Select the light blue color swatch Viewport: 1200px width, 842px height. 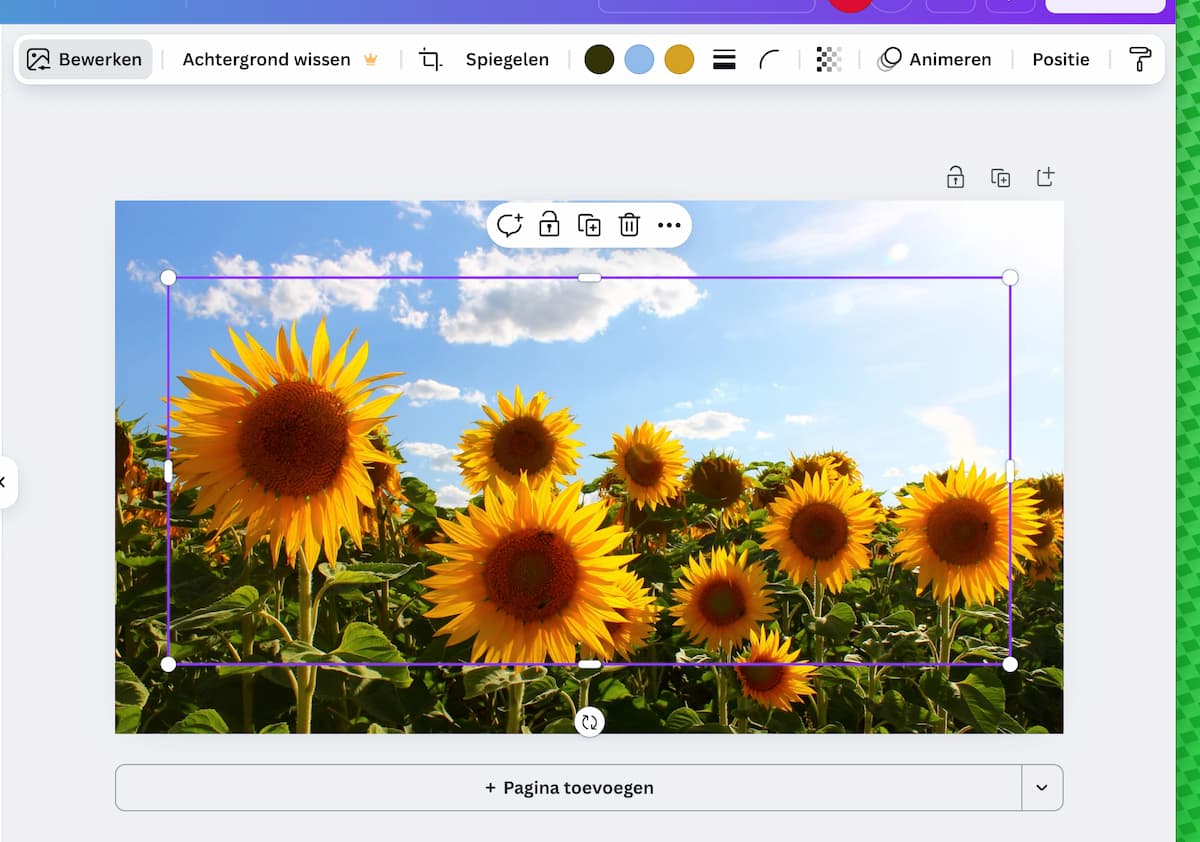[x=639, y=60]
